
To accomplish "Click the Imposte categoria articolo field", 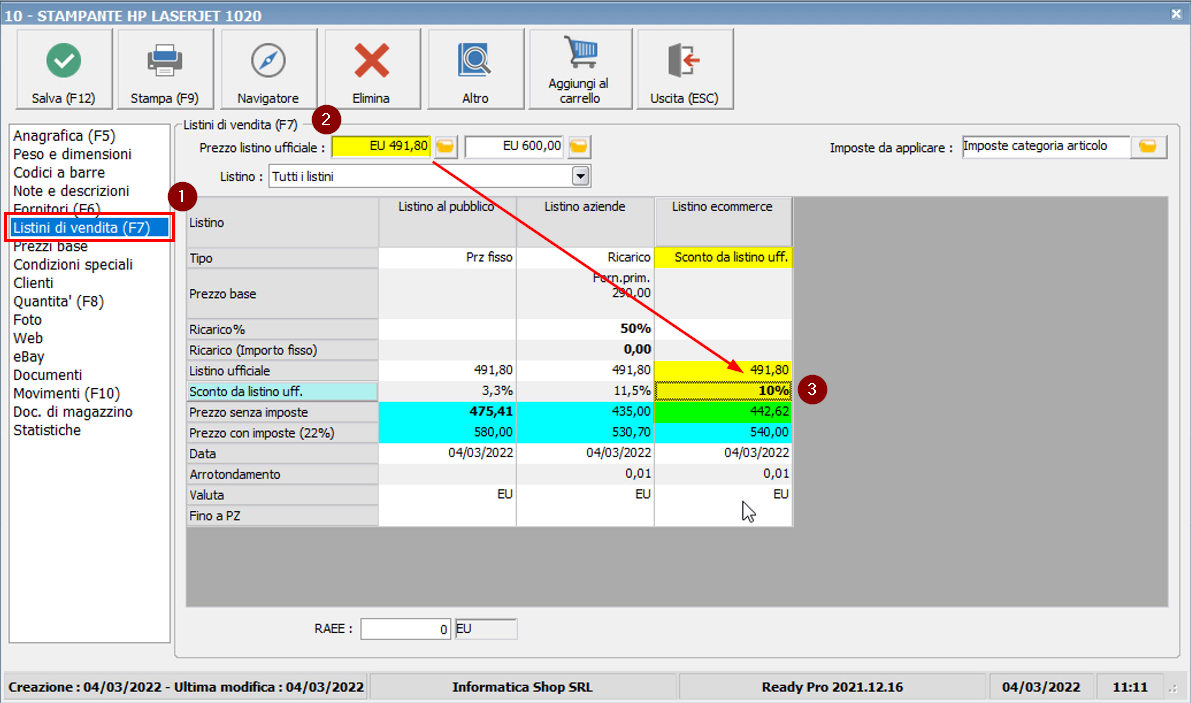I will [1046, 147].
